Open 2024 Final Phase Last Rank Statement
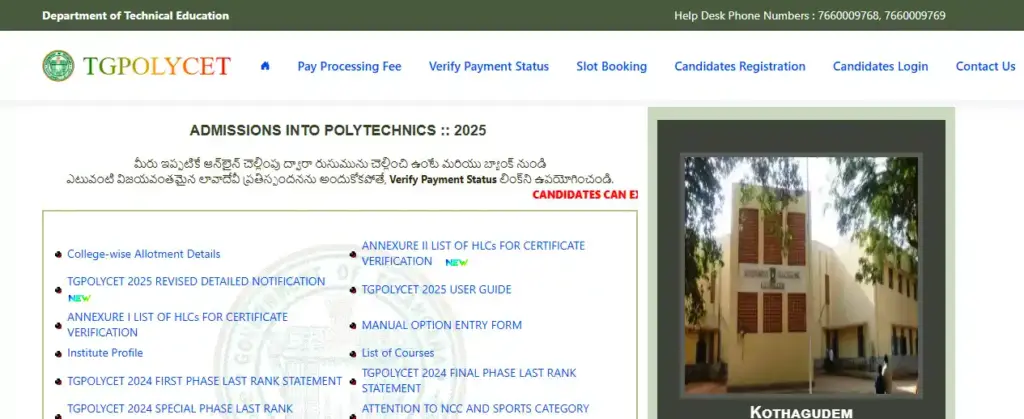The width and height of the screenshot is (1024, 419). [469, 380]
